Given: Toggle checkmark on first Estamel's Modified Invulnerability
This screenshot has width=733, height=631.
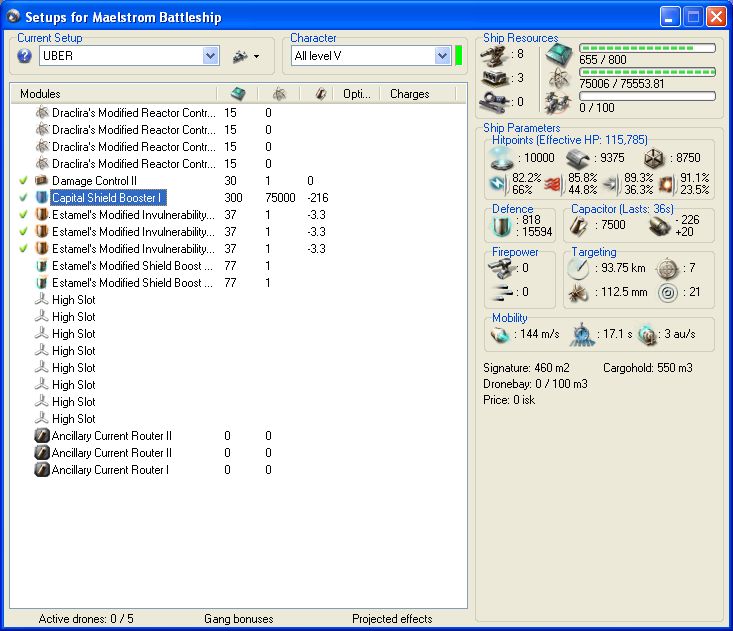Looking at the screenshot, I should point(23,215).
